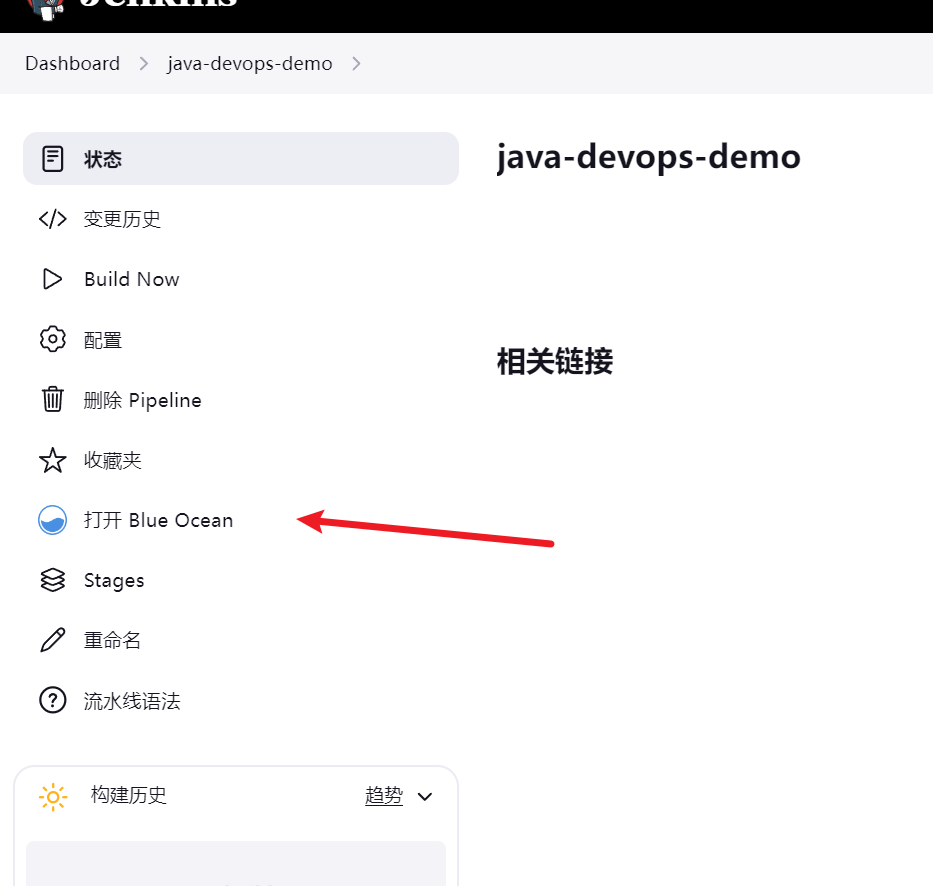Click the question mark pipeline syntax icon
Screen dimensions: 933x886
pyautogui.click(x=52, y=700)
